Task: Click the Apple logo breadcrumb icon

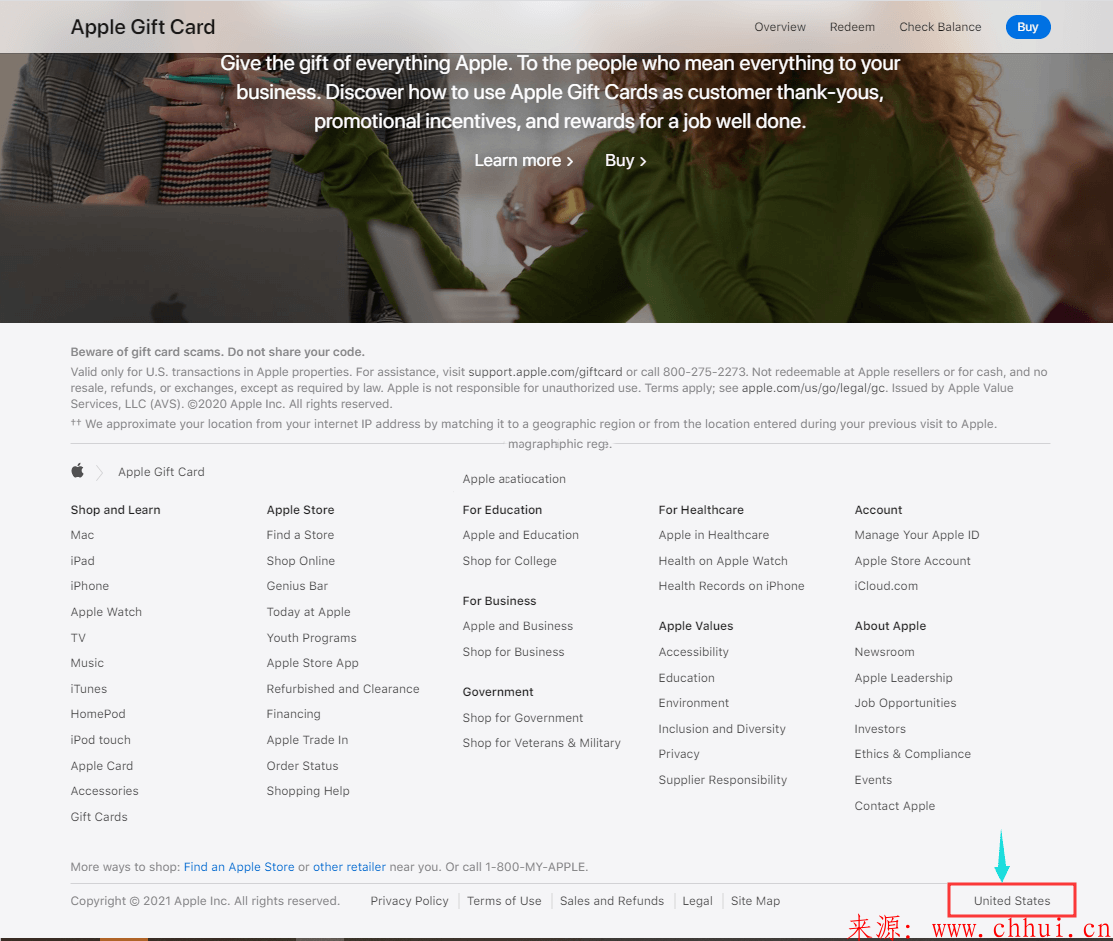Action: tap(77, 471)
